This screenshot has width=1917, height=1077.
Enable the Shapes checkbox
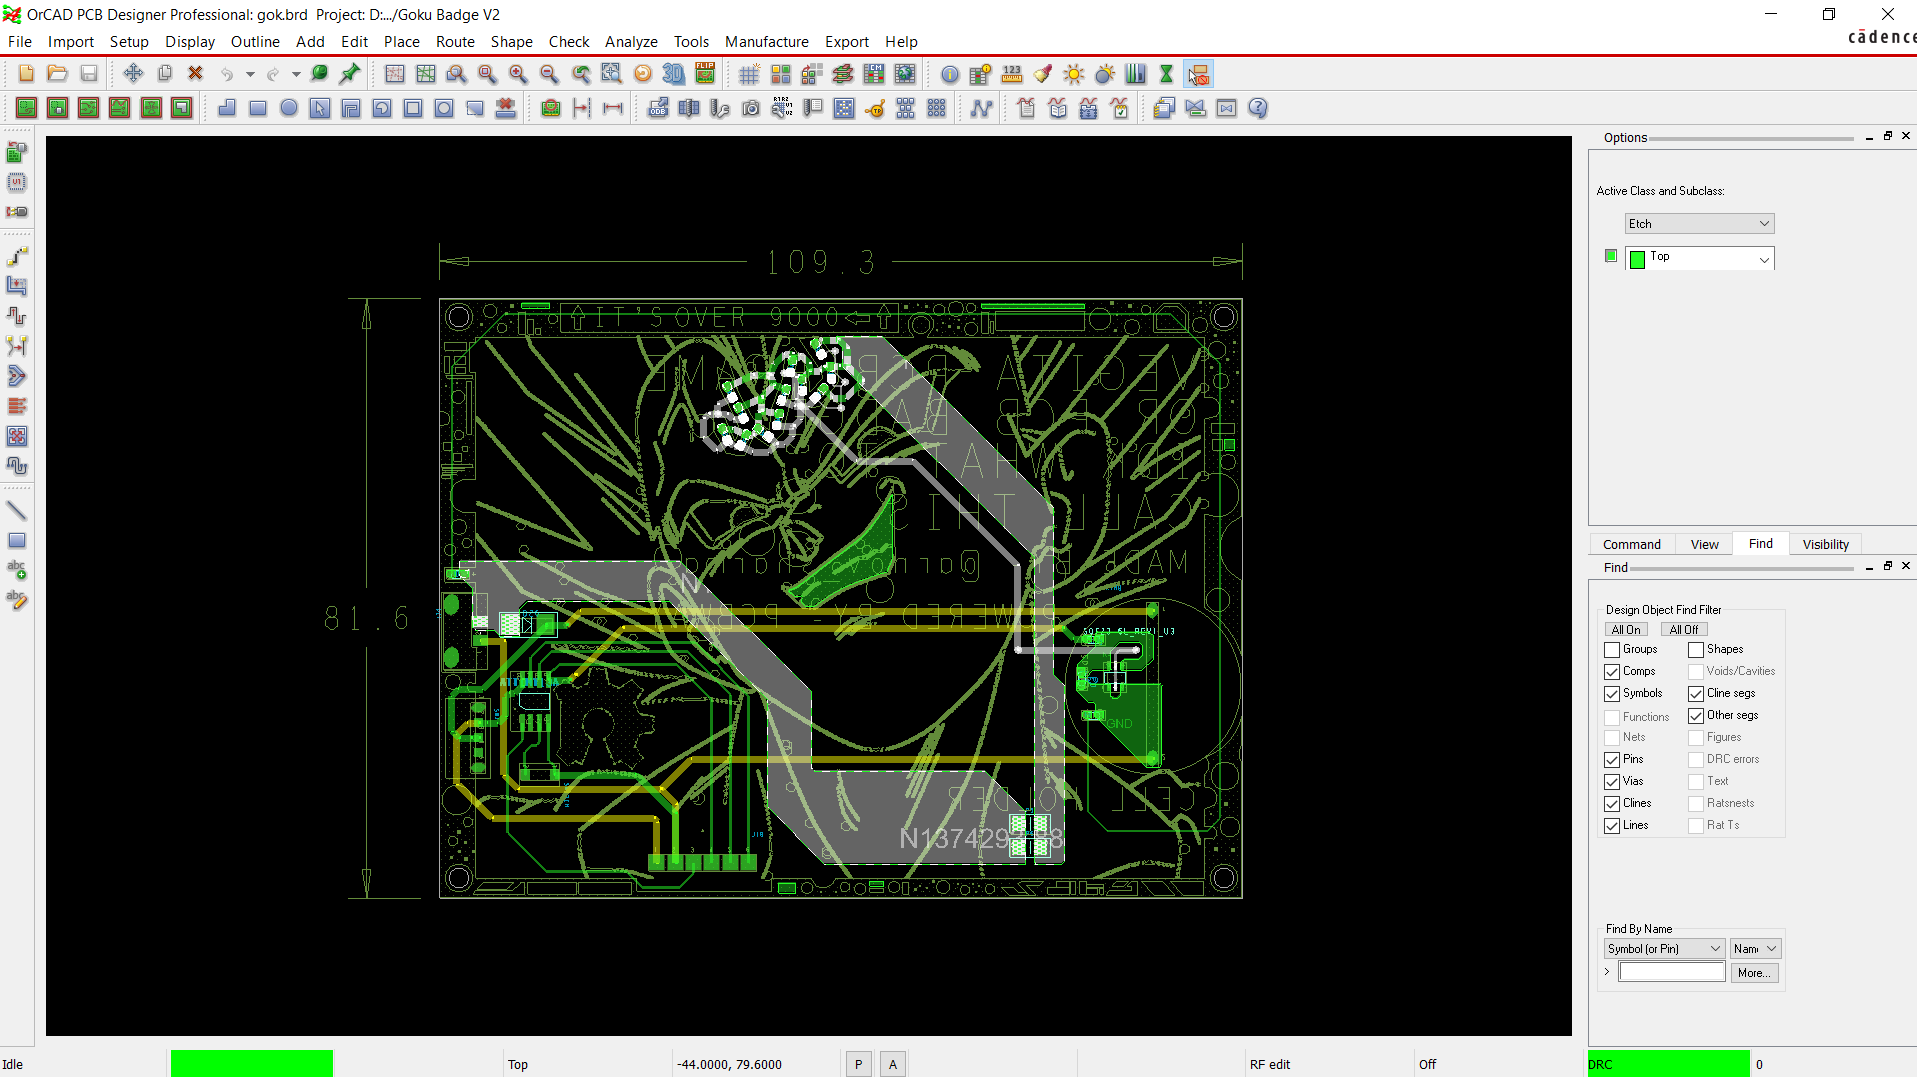(x=1696, y=650)
